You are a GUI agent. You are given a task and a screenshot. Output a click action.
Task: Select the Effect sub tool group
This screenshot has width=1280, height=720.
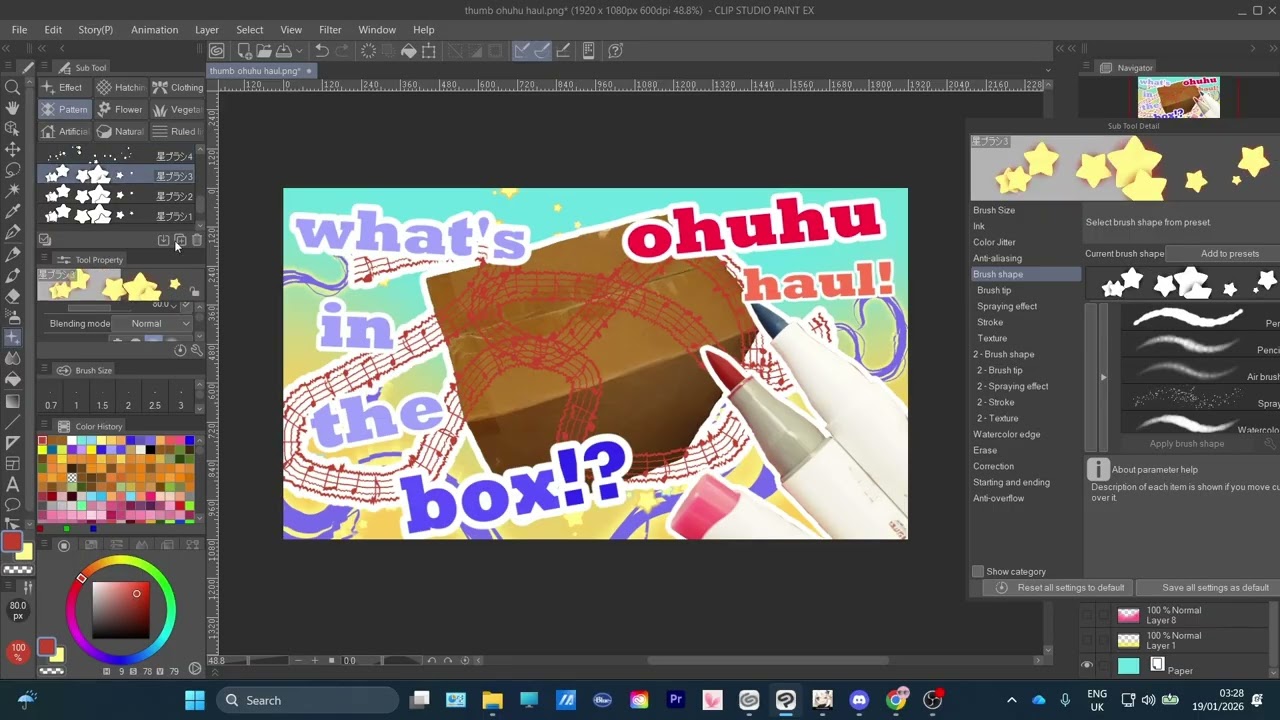[63, 88]
